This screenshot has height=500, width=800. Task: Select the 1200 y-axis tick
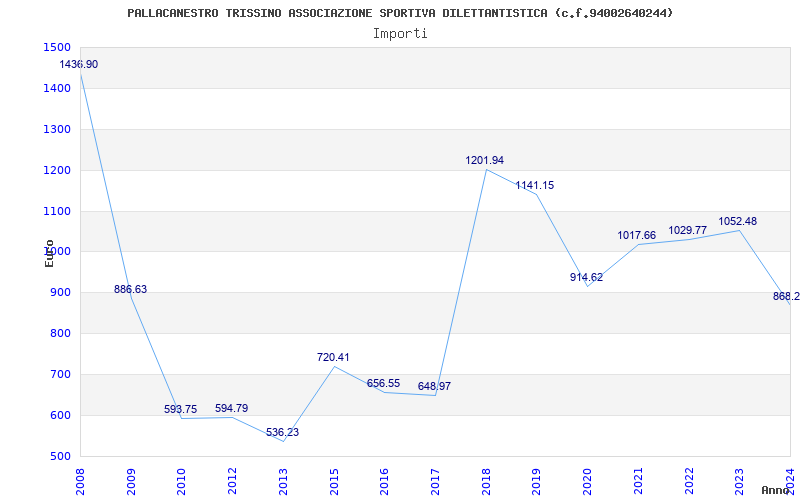click(58, 170)
